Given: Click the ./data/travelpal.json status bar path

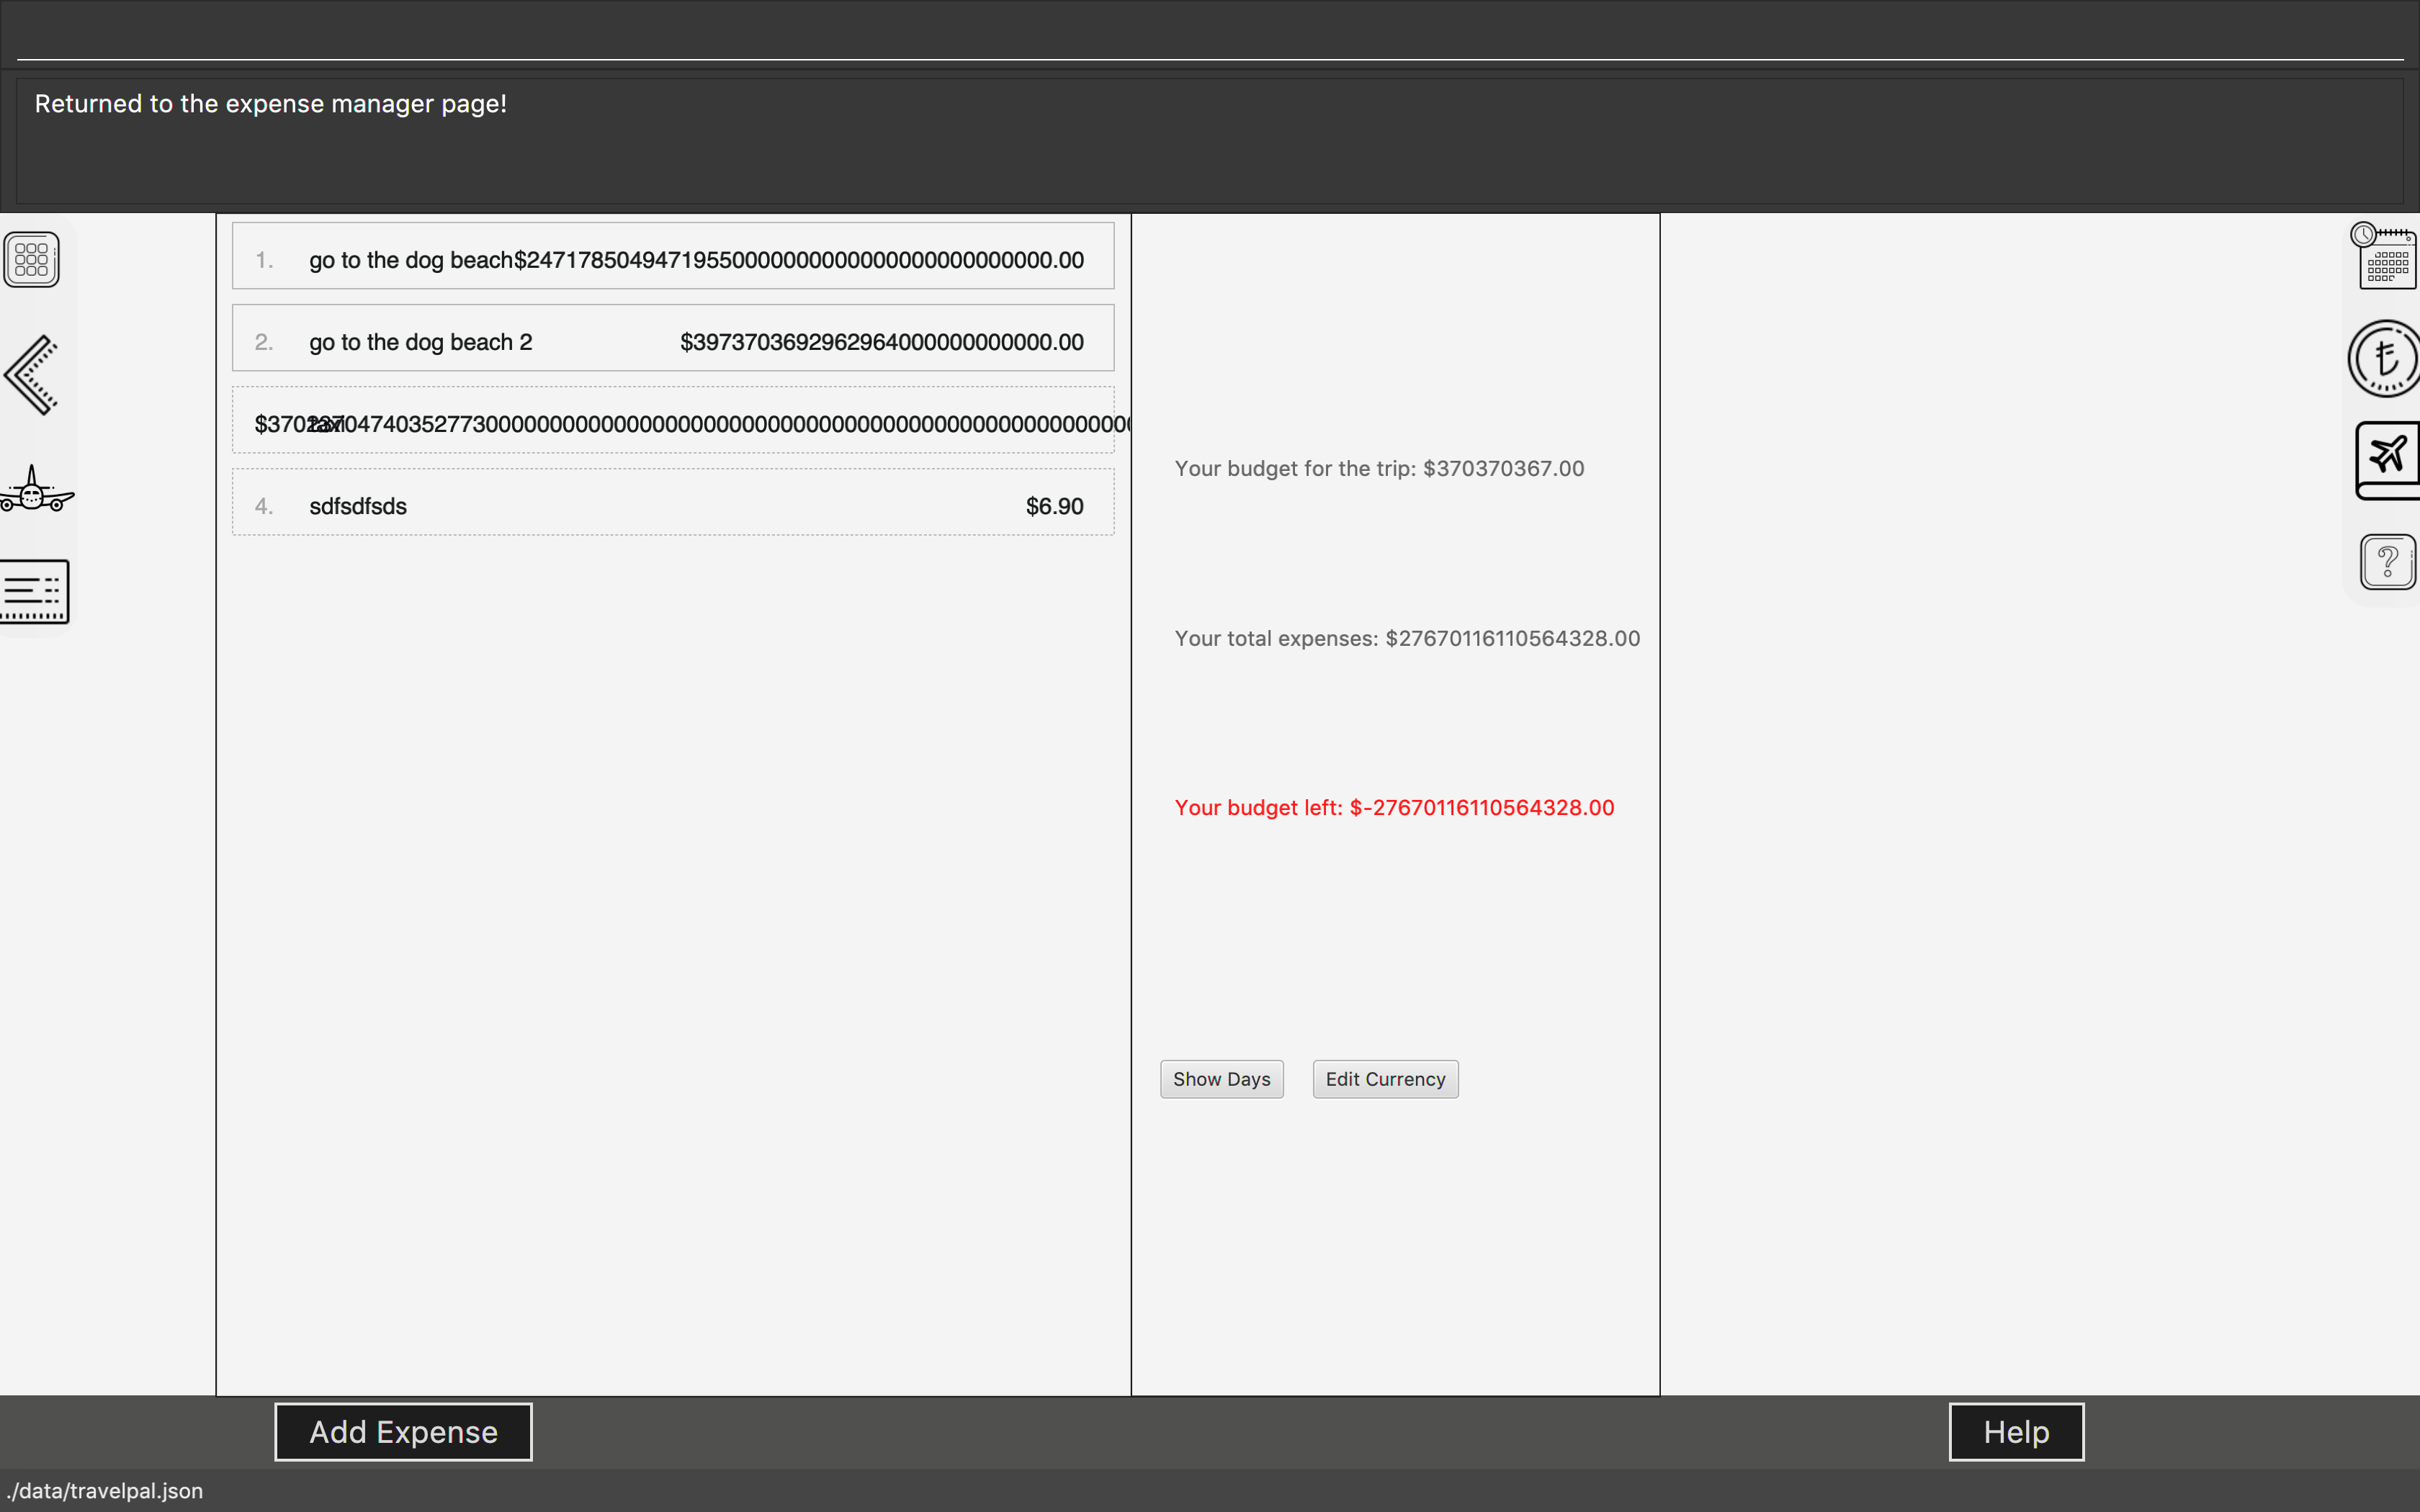Looking at the screenshot, I should [104, 1491].
